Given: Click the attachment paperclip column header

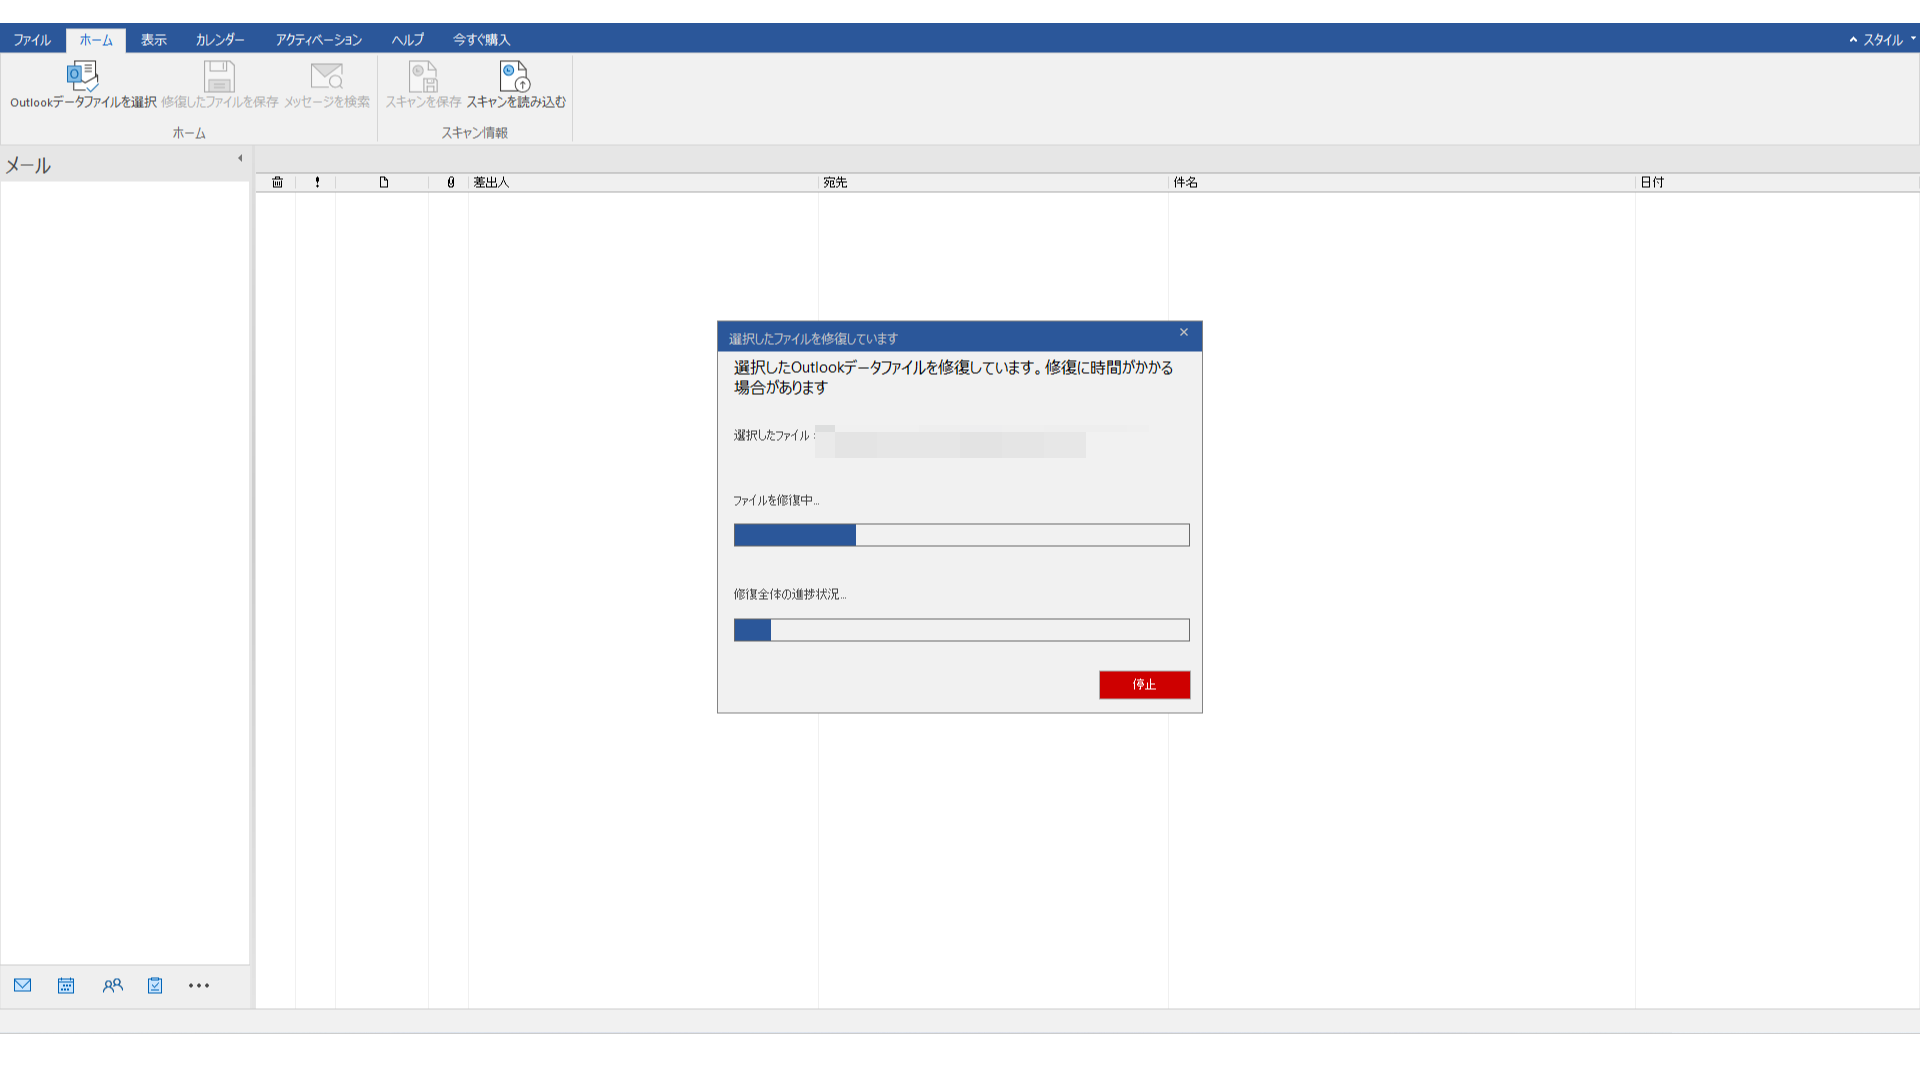Looking at the screenshot, I should pos(450,182).
